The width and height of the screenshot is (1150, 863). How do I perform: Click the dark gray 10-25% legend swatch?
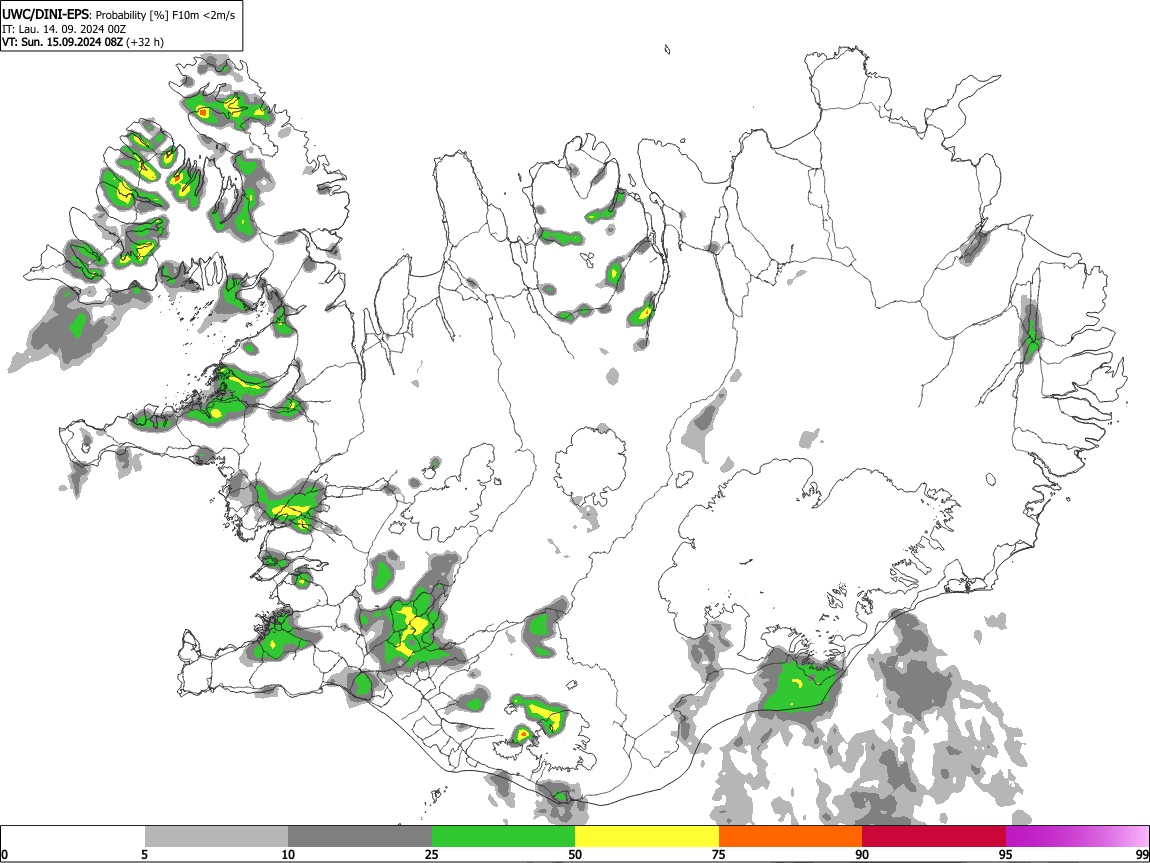(x=360, y=837)
